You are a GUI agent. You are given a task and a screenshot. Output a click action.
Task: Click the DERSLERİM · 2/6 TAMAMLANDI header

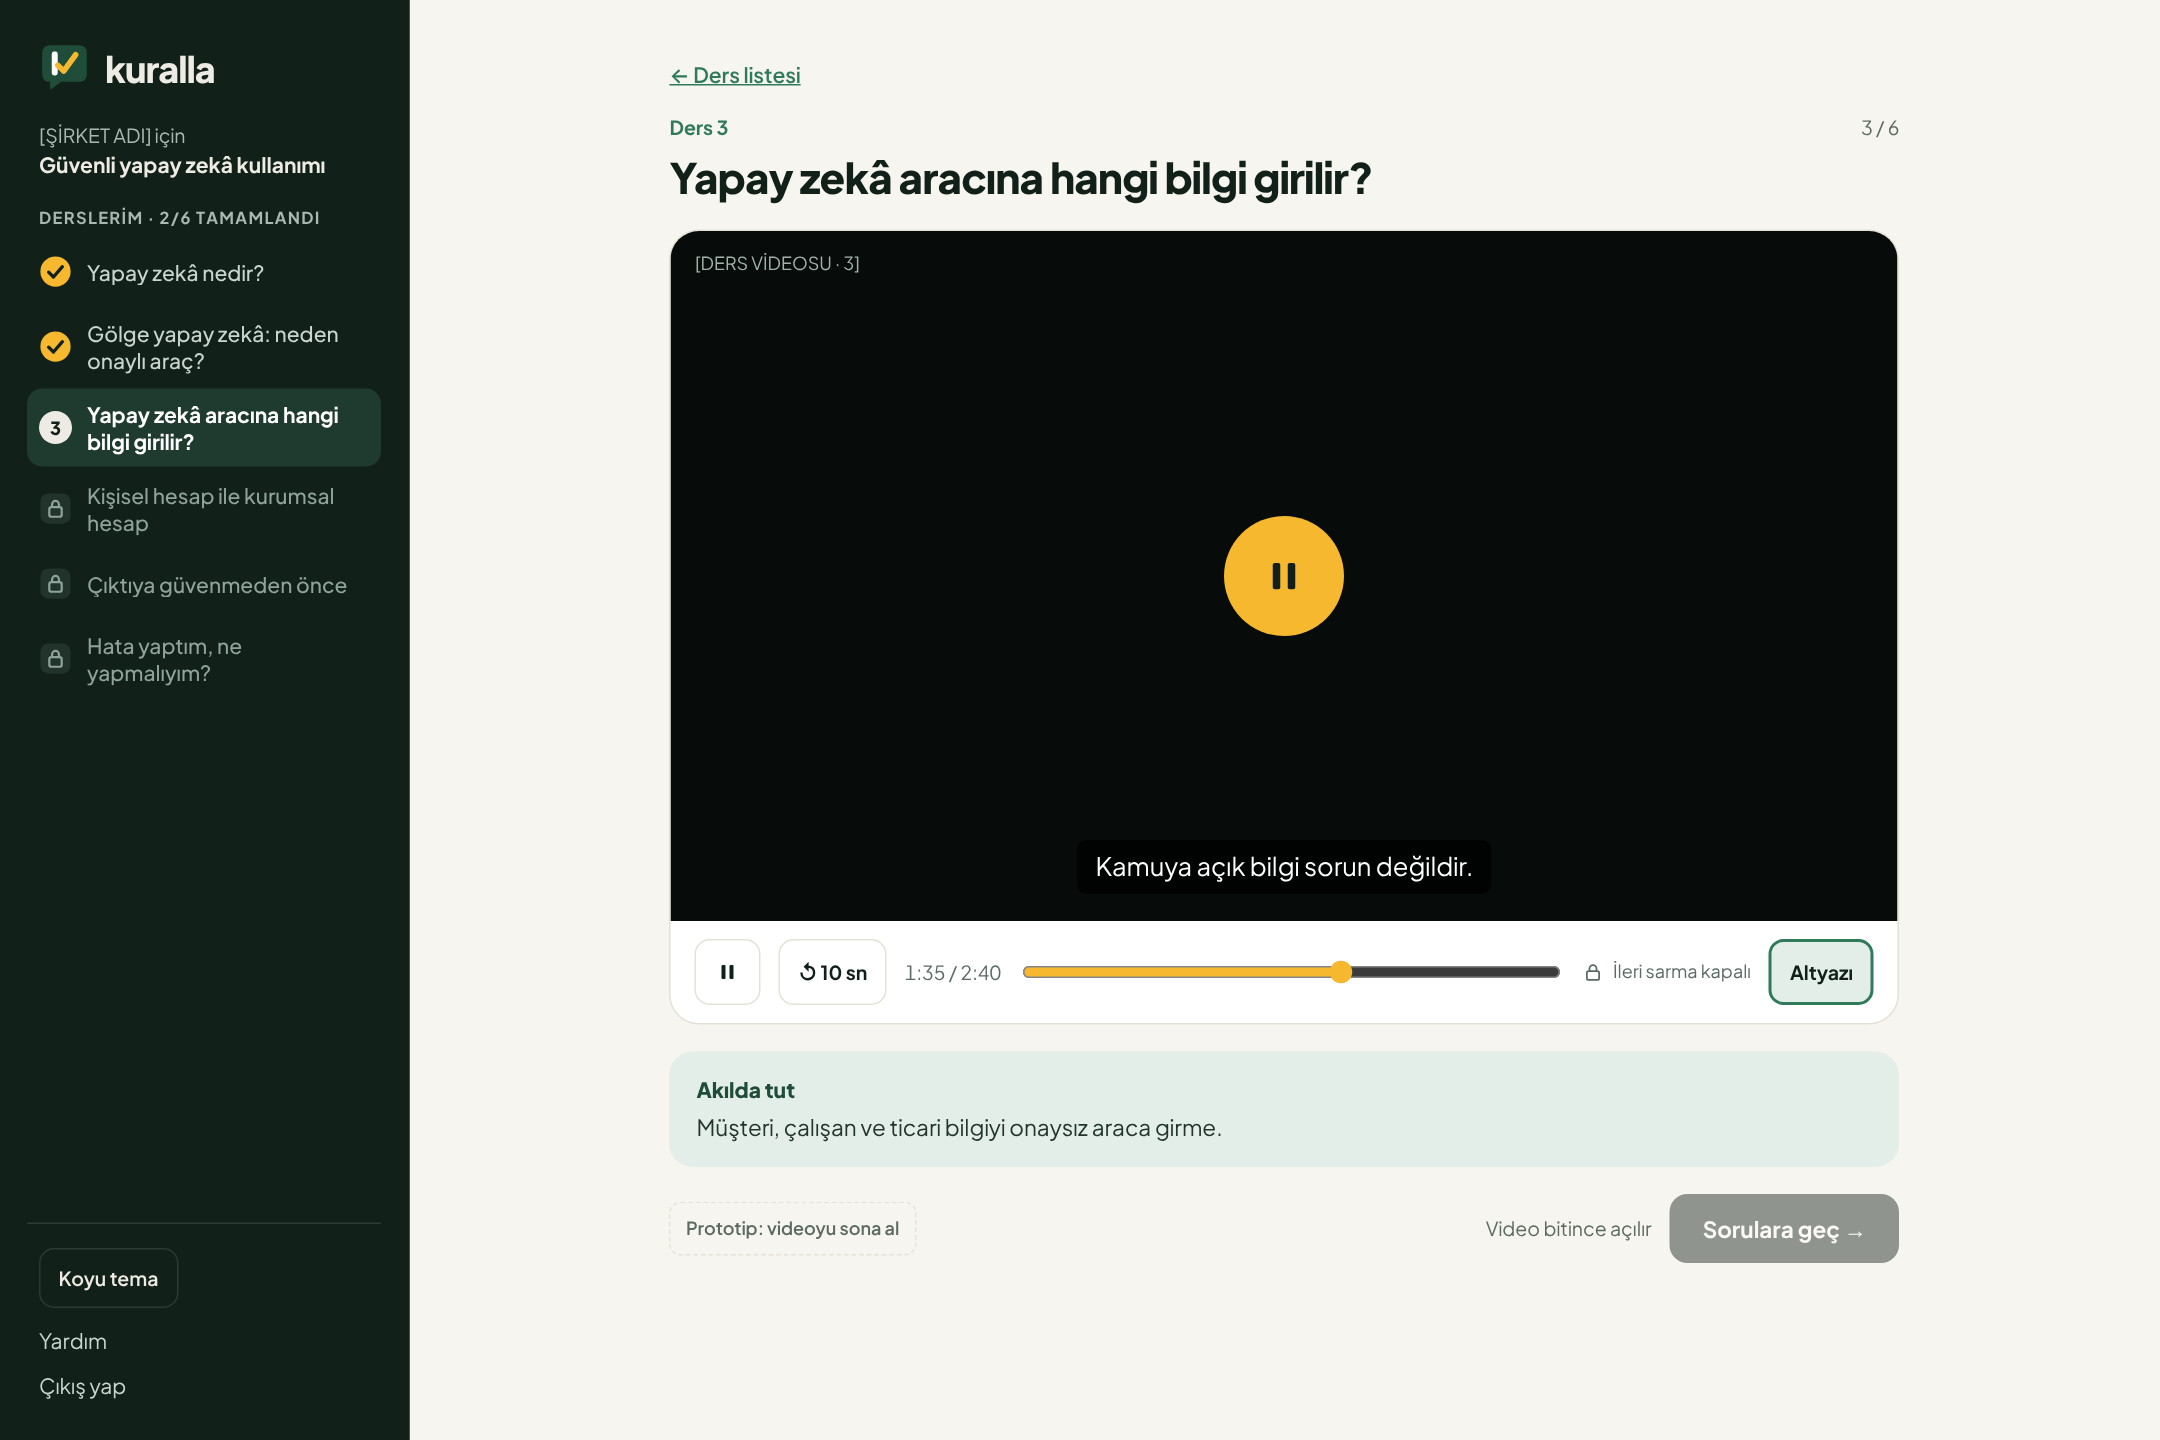coord(179,218)
